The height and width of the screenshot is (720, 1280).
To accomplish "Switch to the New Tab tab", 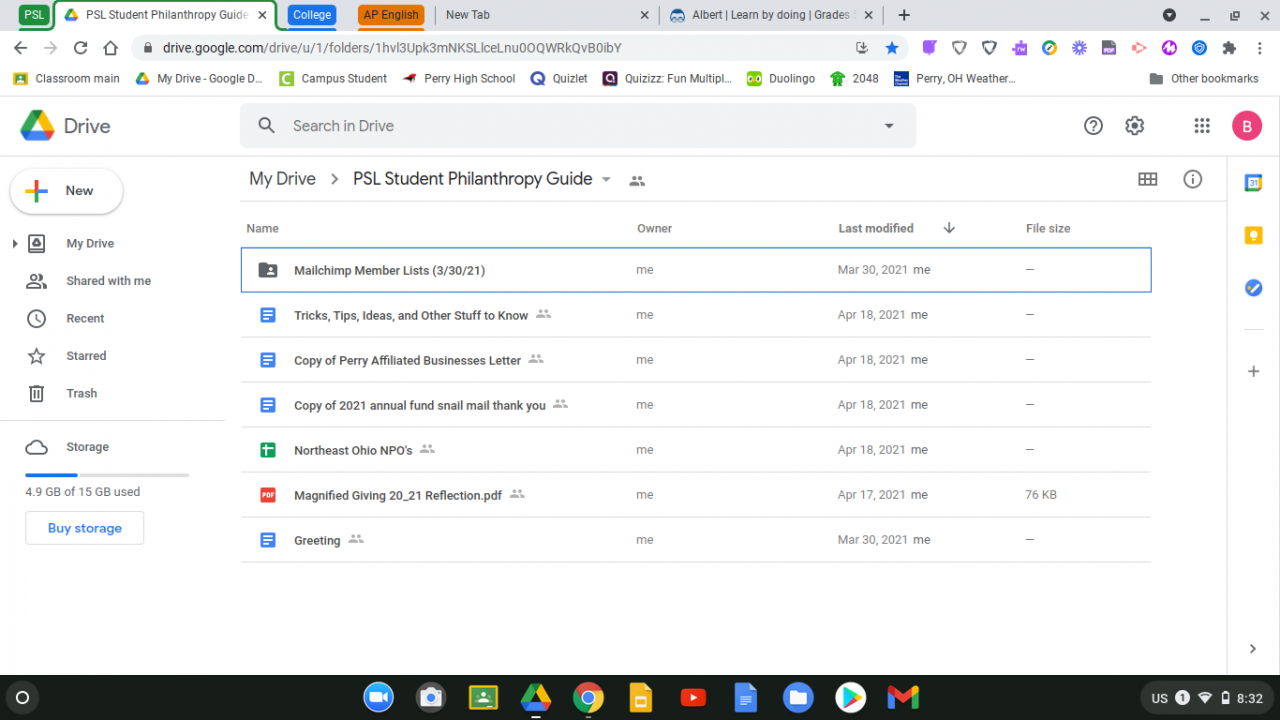I will [x=545, y=15].
